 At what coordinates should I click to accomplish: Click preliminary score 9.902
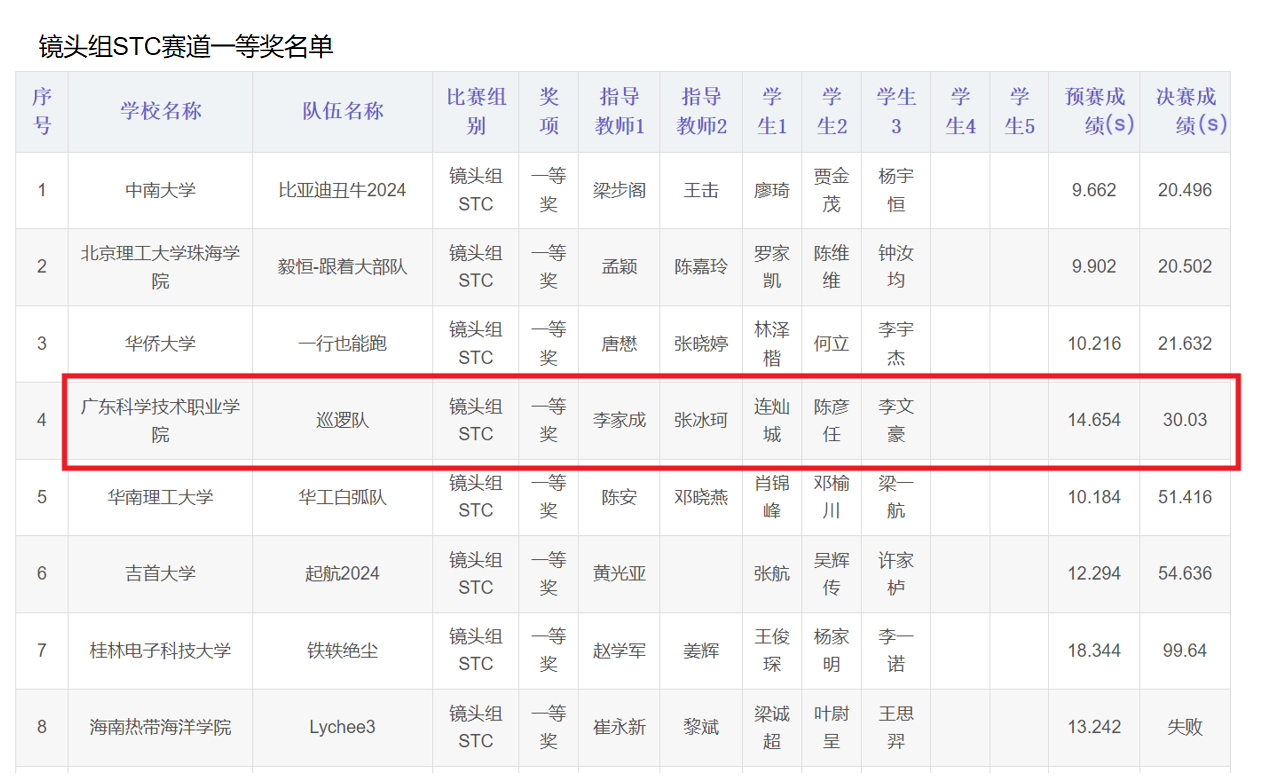(1094, 267)
